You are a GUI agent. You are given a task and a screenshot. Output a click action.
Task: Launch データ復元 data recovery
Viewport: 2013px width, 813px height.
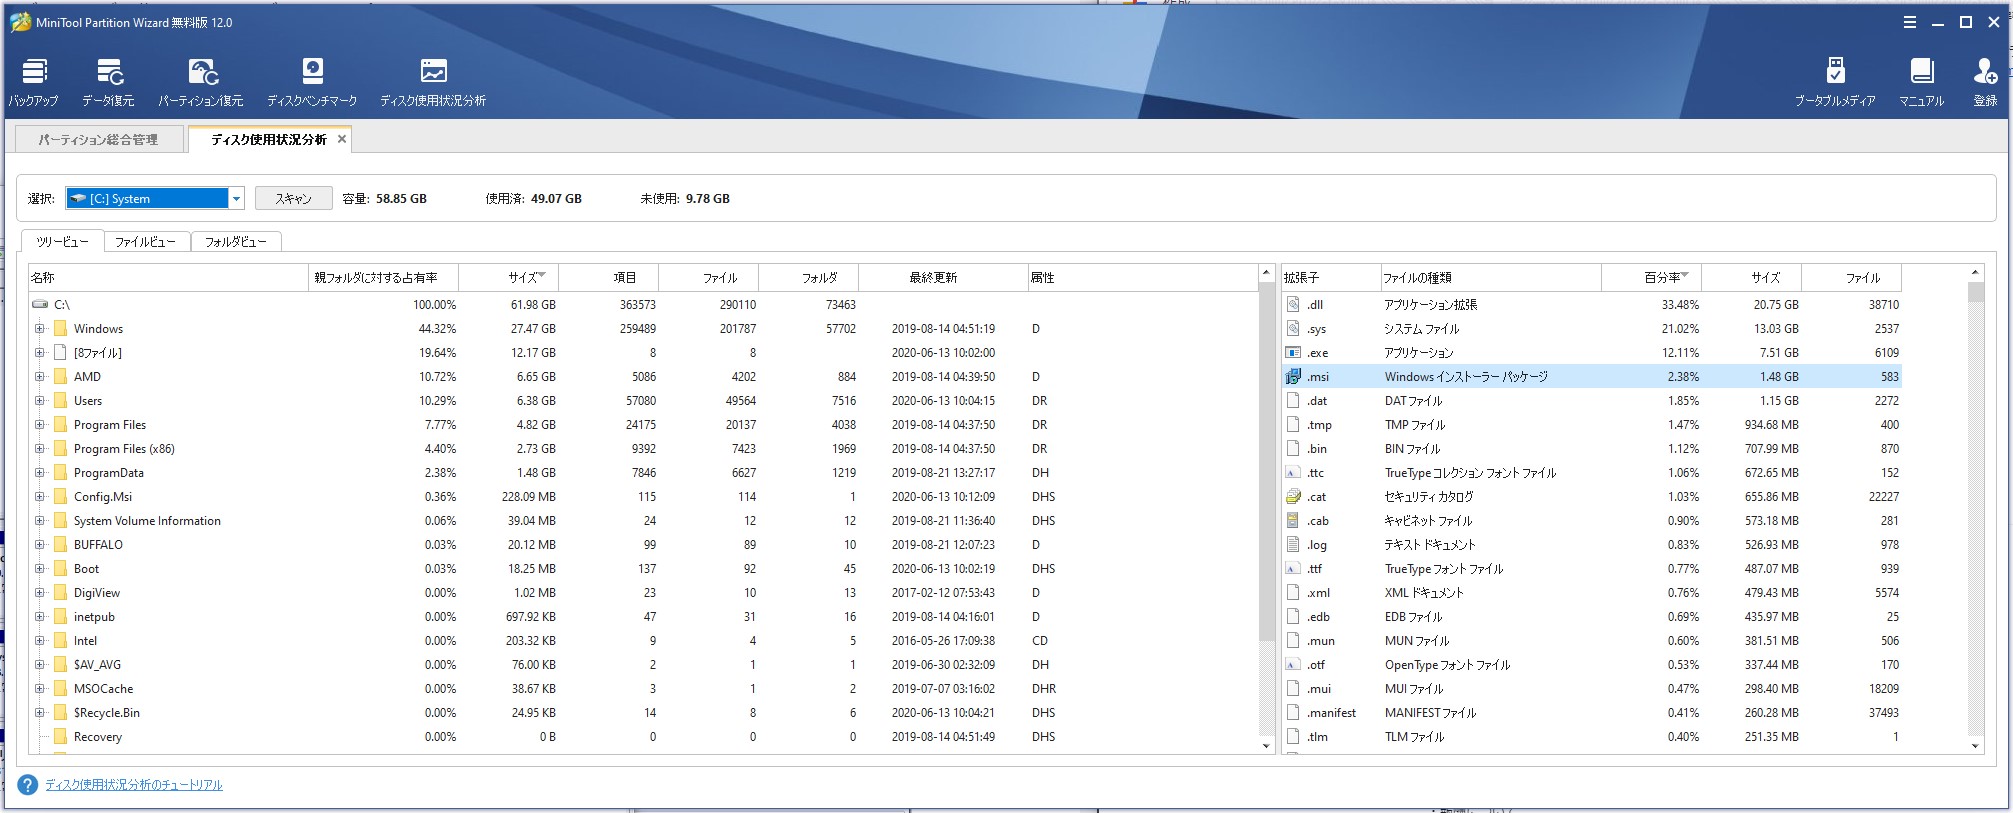[x=108, y=82]
